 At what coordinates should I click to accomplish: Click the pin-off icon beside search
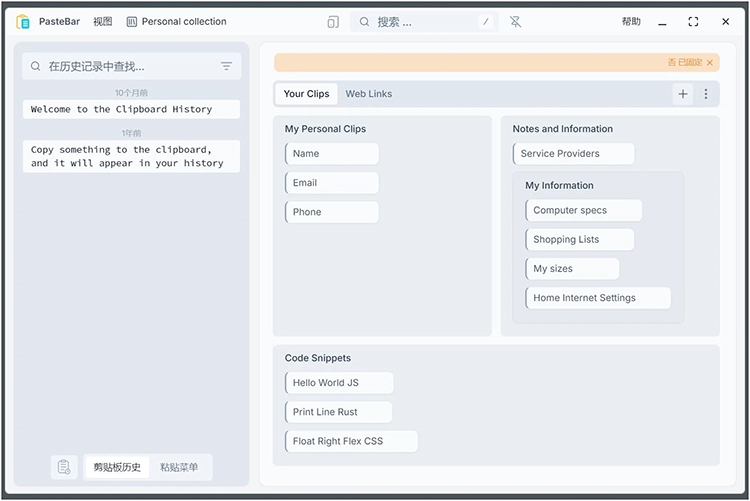pos(515,22)
